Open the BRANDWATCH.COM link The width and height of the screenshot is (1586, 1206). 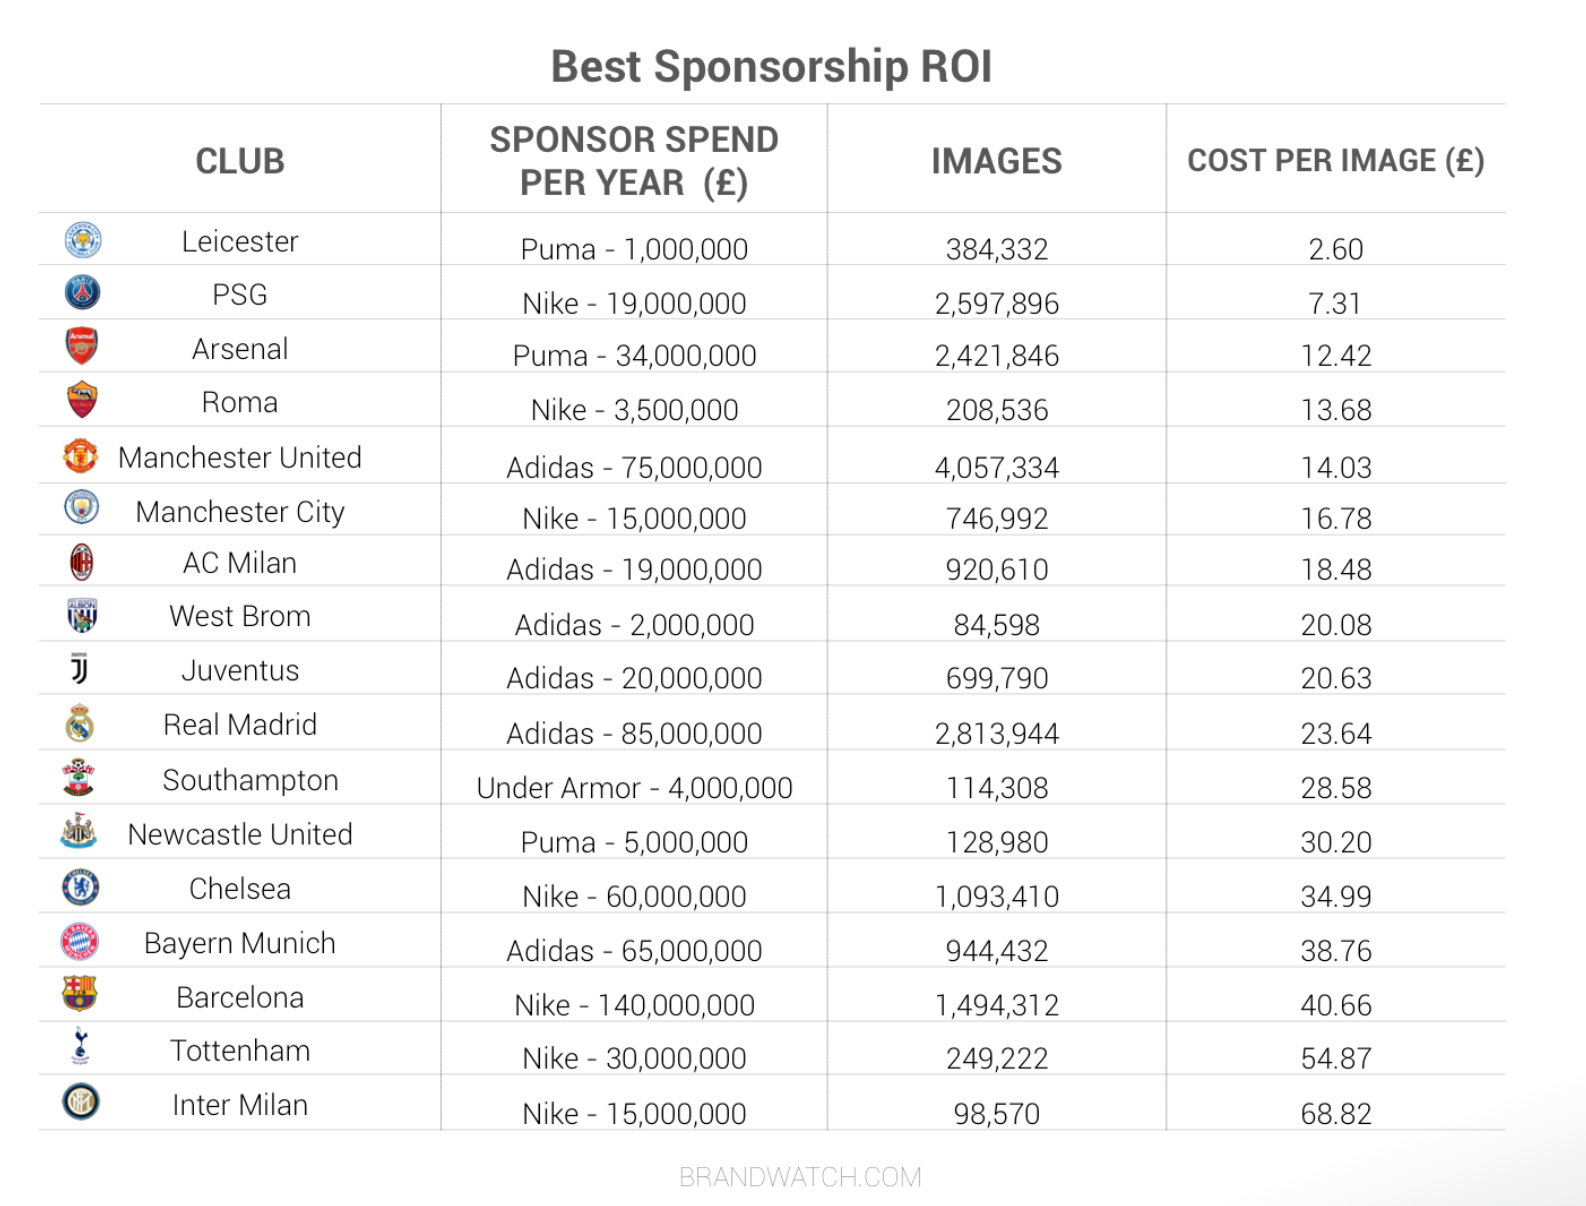point(800,1177)
